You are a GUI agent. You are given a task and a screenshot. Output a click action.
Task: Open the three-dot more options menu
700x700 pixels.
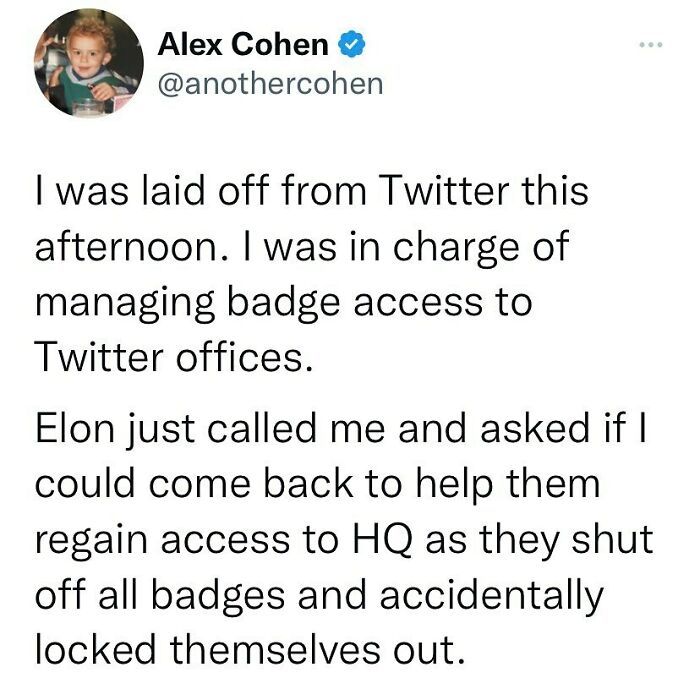(651, 46)
